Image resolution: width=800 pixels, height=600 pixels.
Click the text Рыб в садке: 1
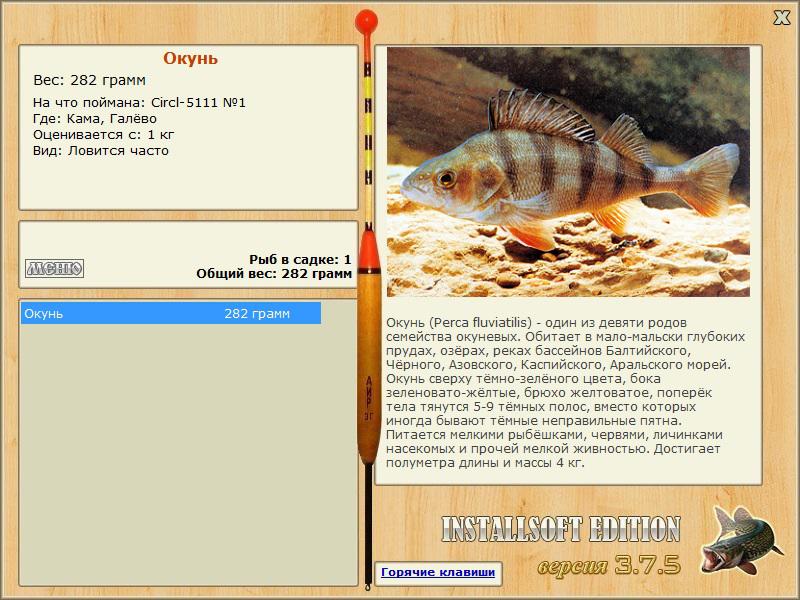[x=300, y=259]
